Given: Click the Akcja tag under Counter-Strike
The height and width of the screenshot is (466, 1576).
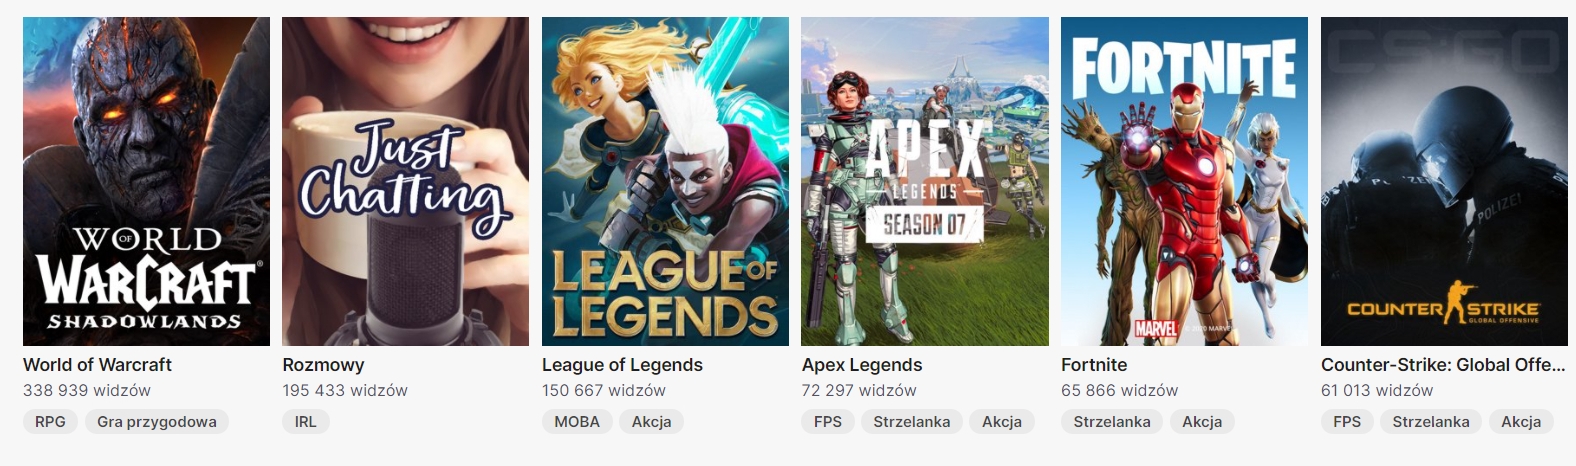Looking at the screenshot, I should pyautogui.click(x=1521, y=422).
